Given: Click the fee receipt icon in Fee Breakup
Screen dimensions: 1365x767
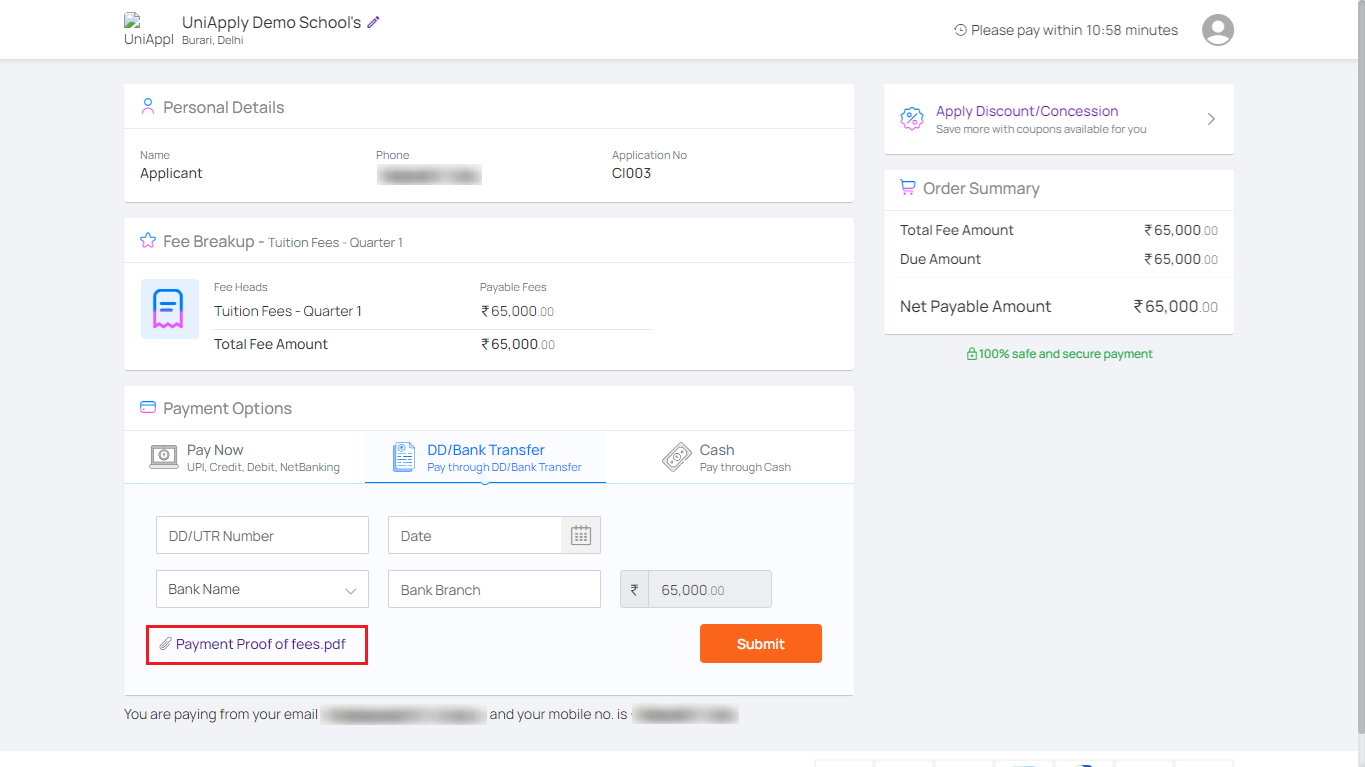Looking at the screenshot, I should tap(169, 309).
